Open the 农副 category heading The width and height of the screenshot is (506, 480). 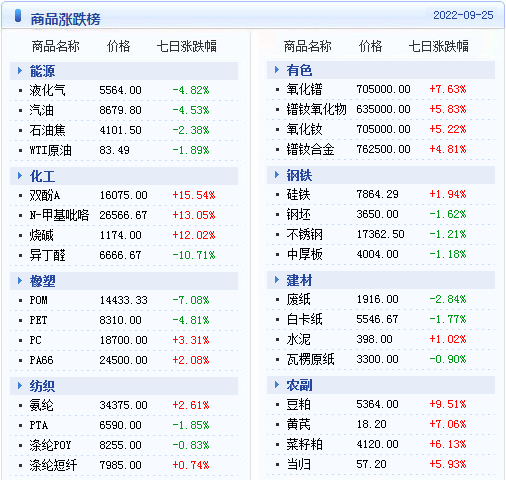pos(299,385)
